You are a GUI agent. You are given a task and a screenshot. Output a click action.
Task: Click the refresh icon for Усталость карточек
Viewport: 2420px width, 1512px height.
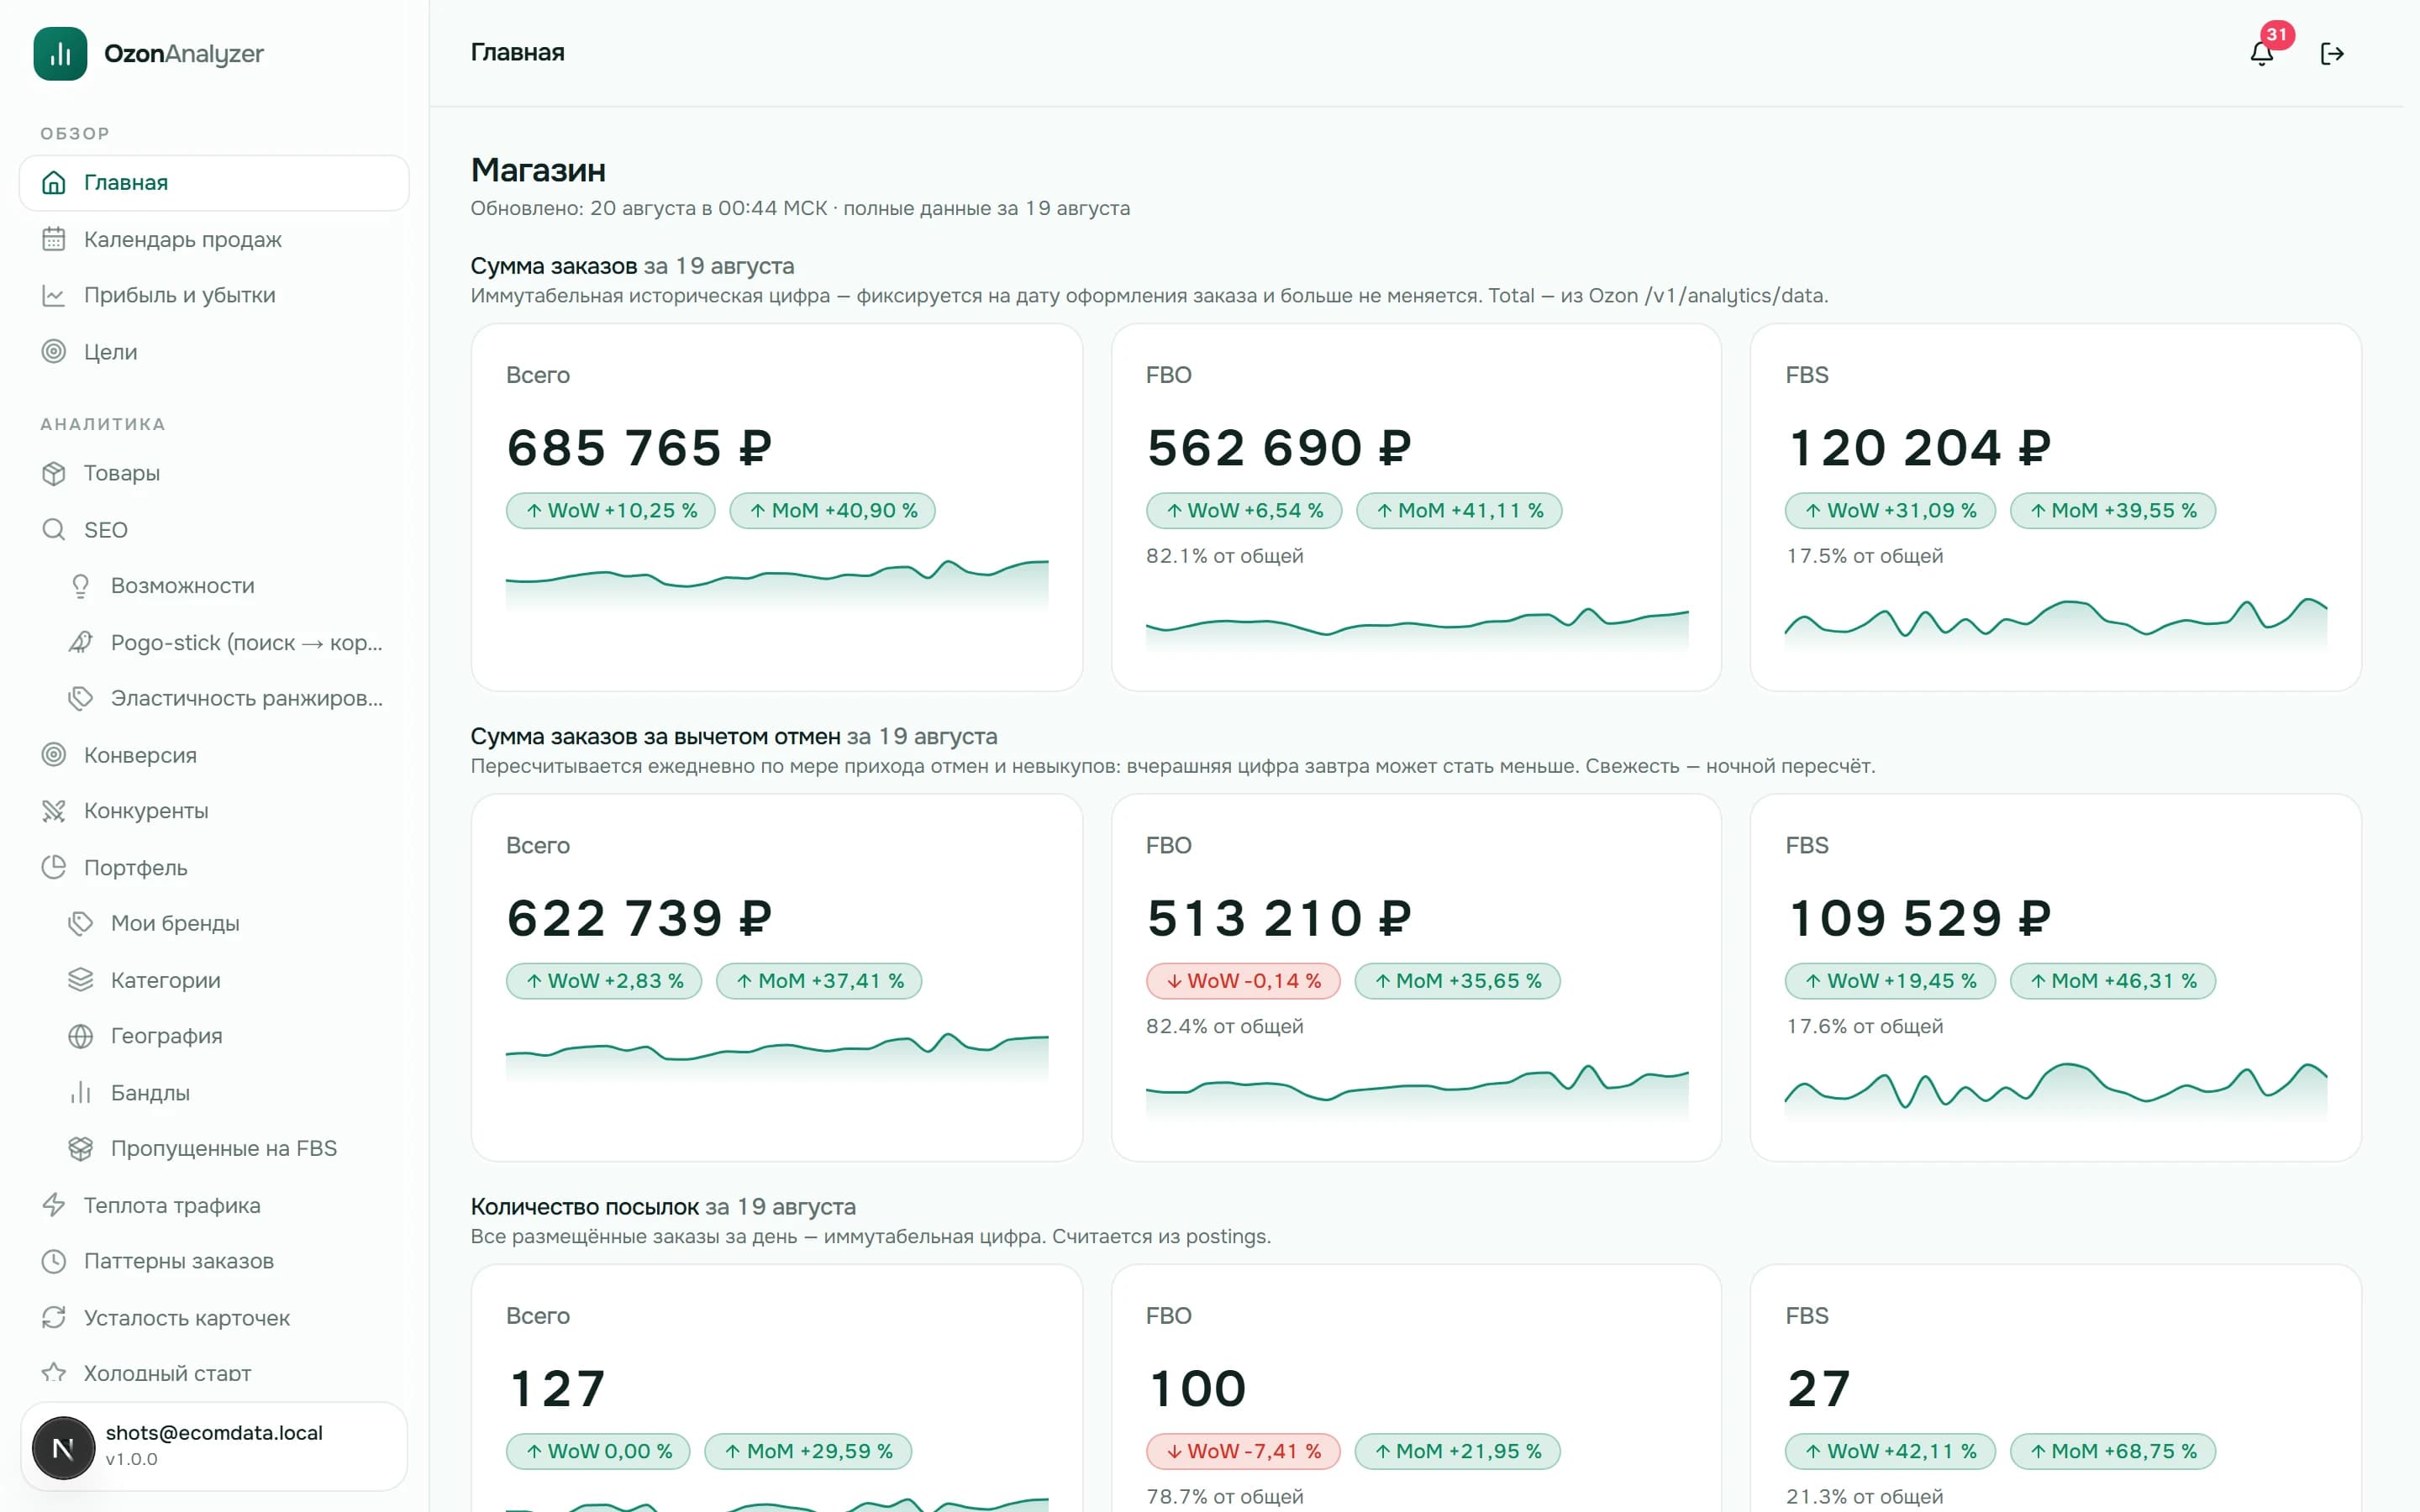tap(54, 1318)
